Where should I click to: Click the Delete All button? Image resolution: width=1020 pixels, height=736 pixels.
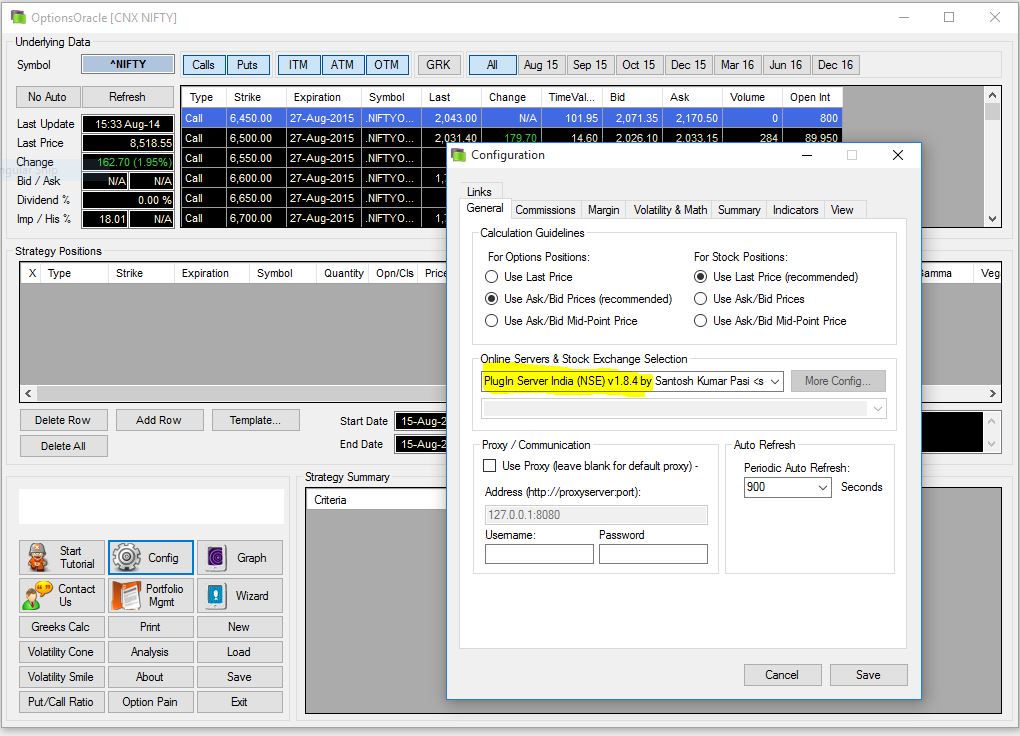coord(63,446)
